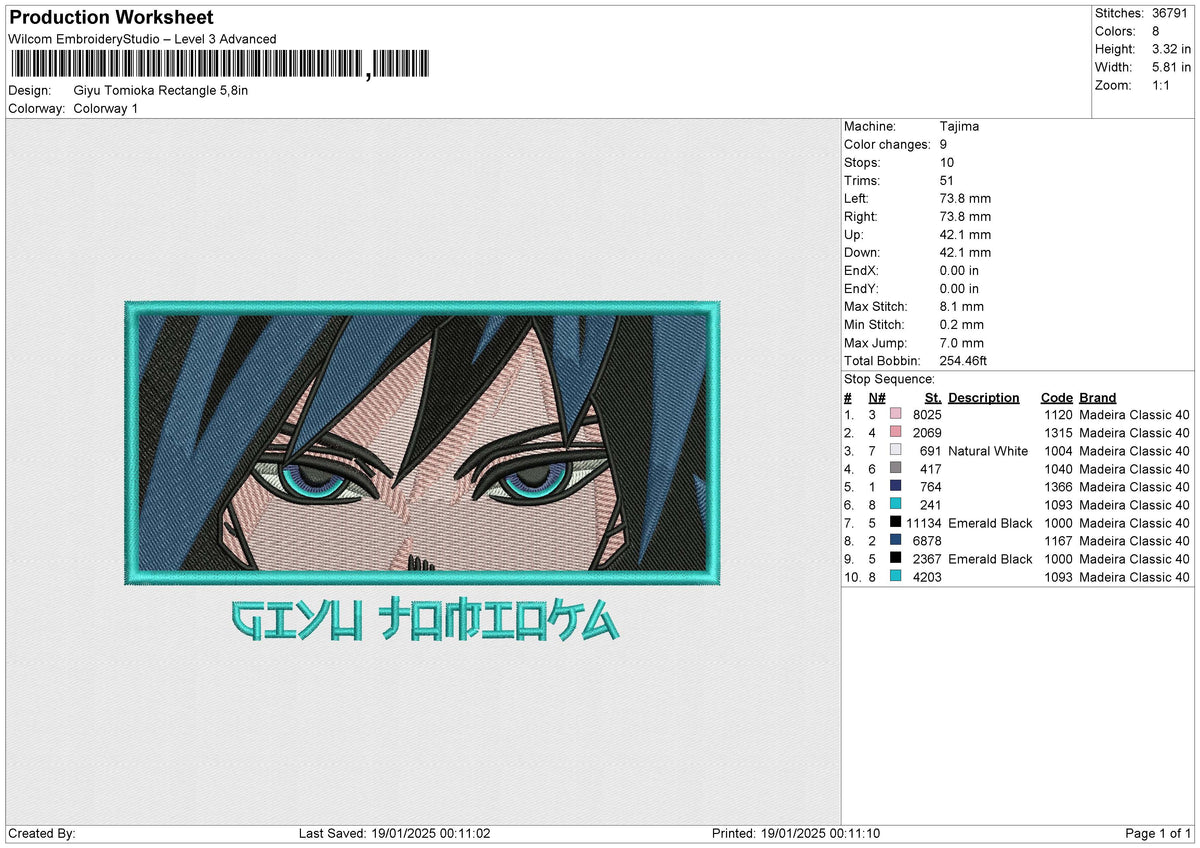The width and height of the screenshot is (1200, 848).
Task: Click the EndY value 0.00 in
Action: point(959,288)
